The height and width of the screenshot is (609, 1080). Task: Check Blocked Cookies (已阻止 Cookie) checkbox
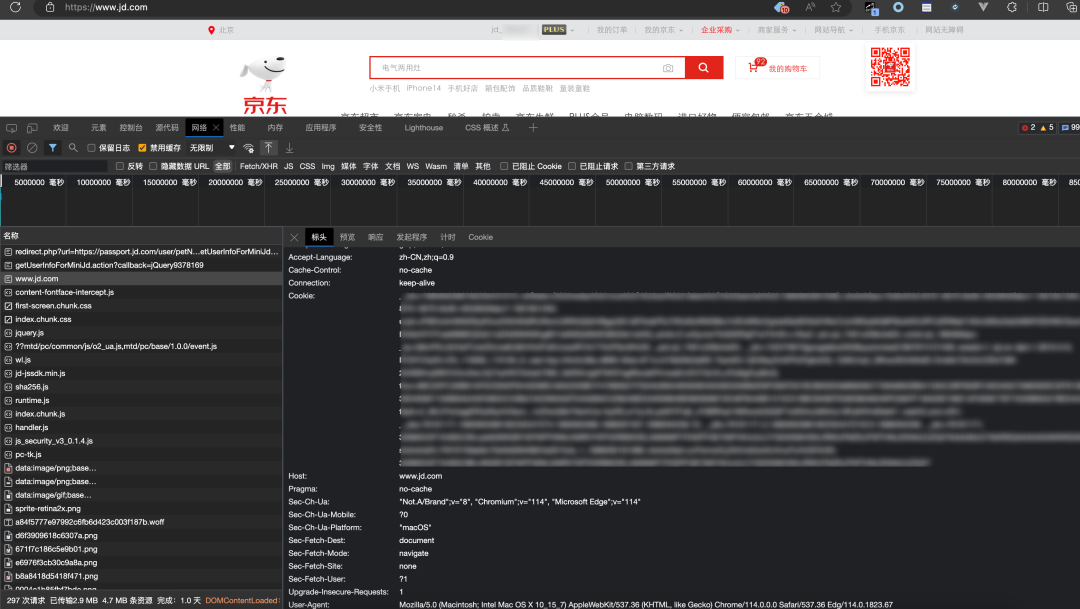[x=504, y=166]
